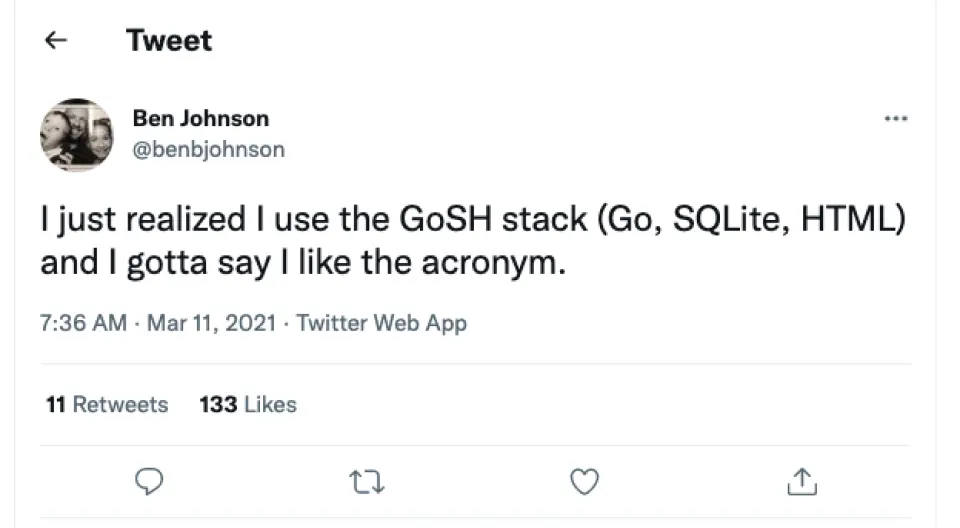Image resolution: width=960 pixels, height=528 pixels.
Task: View the 11 Retweets list
Action: pos(107,404)
